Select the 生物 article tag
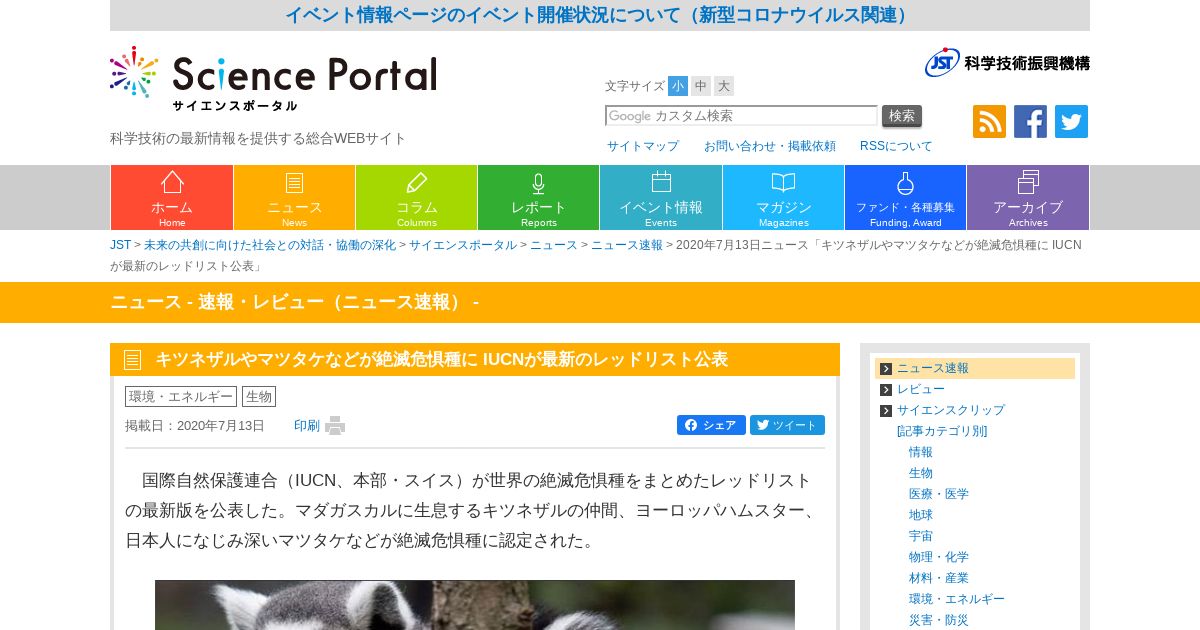 pyautogui.click(x=259, y=396)
